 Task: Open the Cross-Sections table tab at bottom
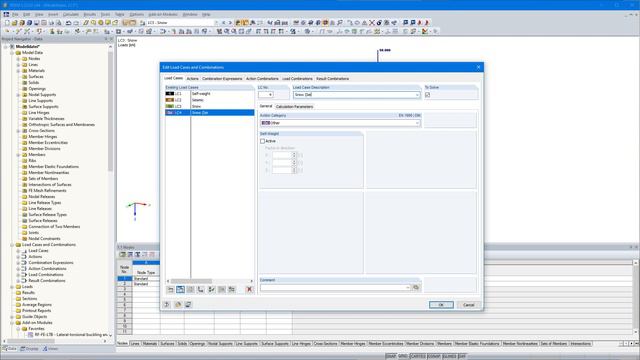(325, 344)
